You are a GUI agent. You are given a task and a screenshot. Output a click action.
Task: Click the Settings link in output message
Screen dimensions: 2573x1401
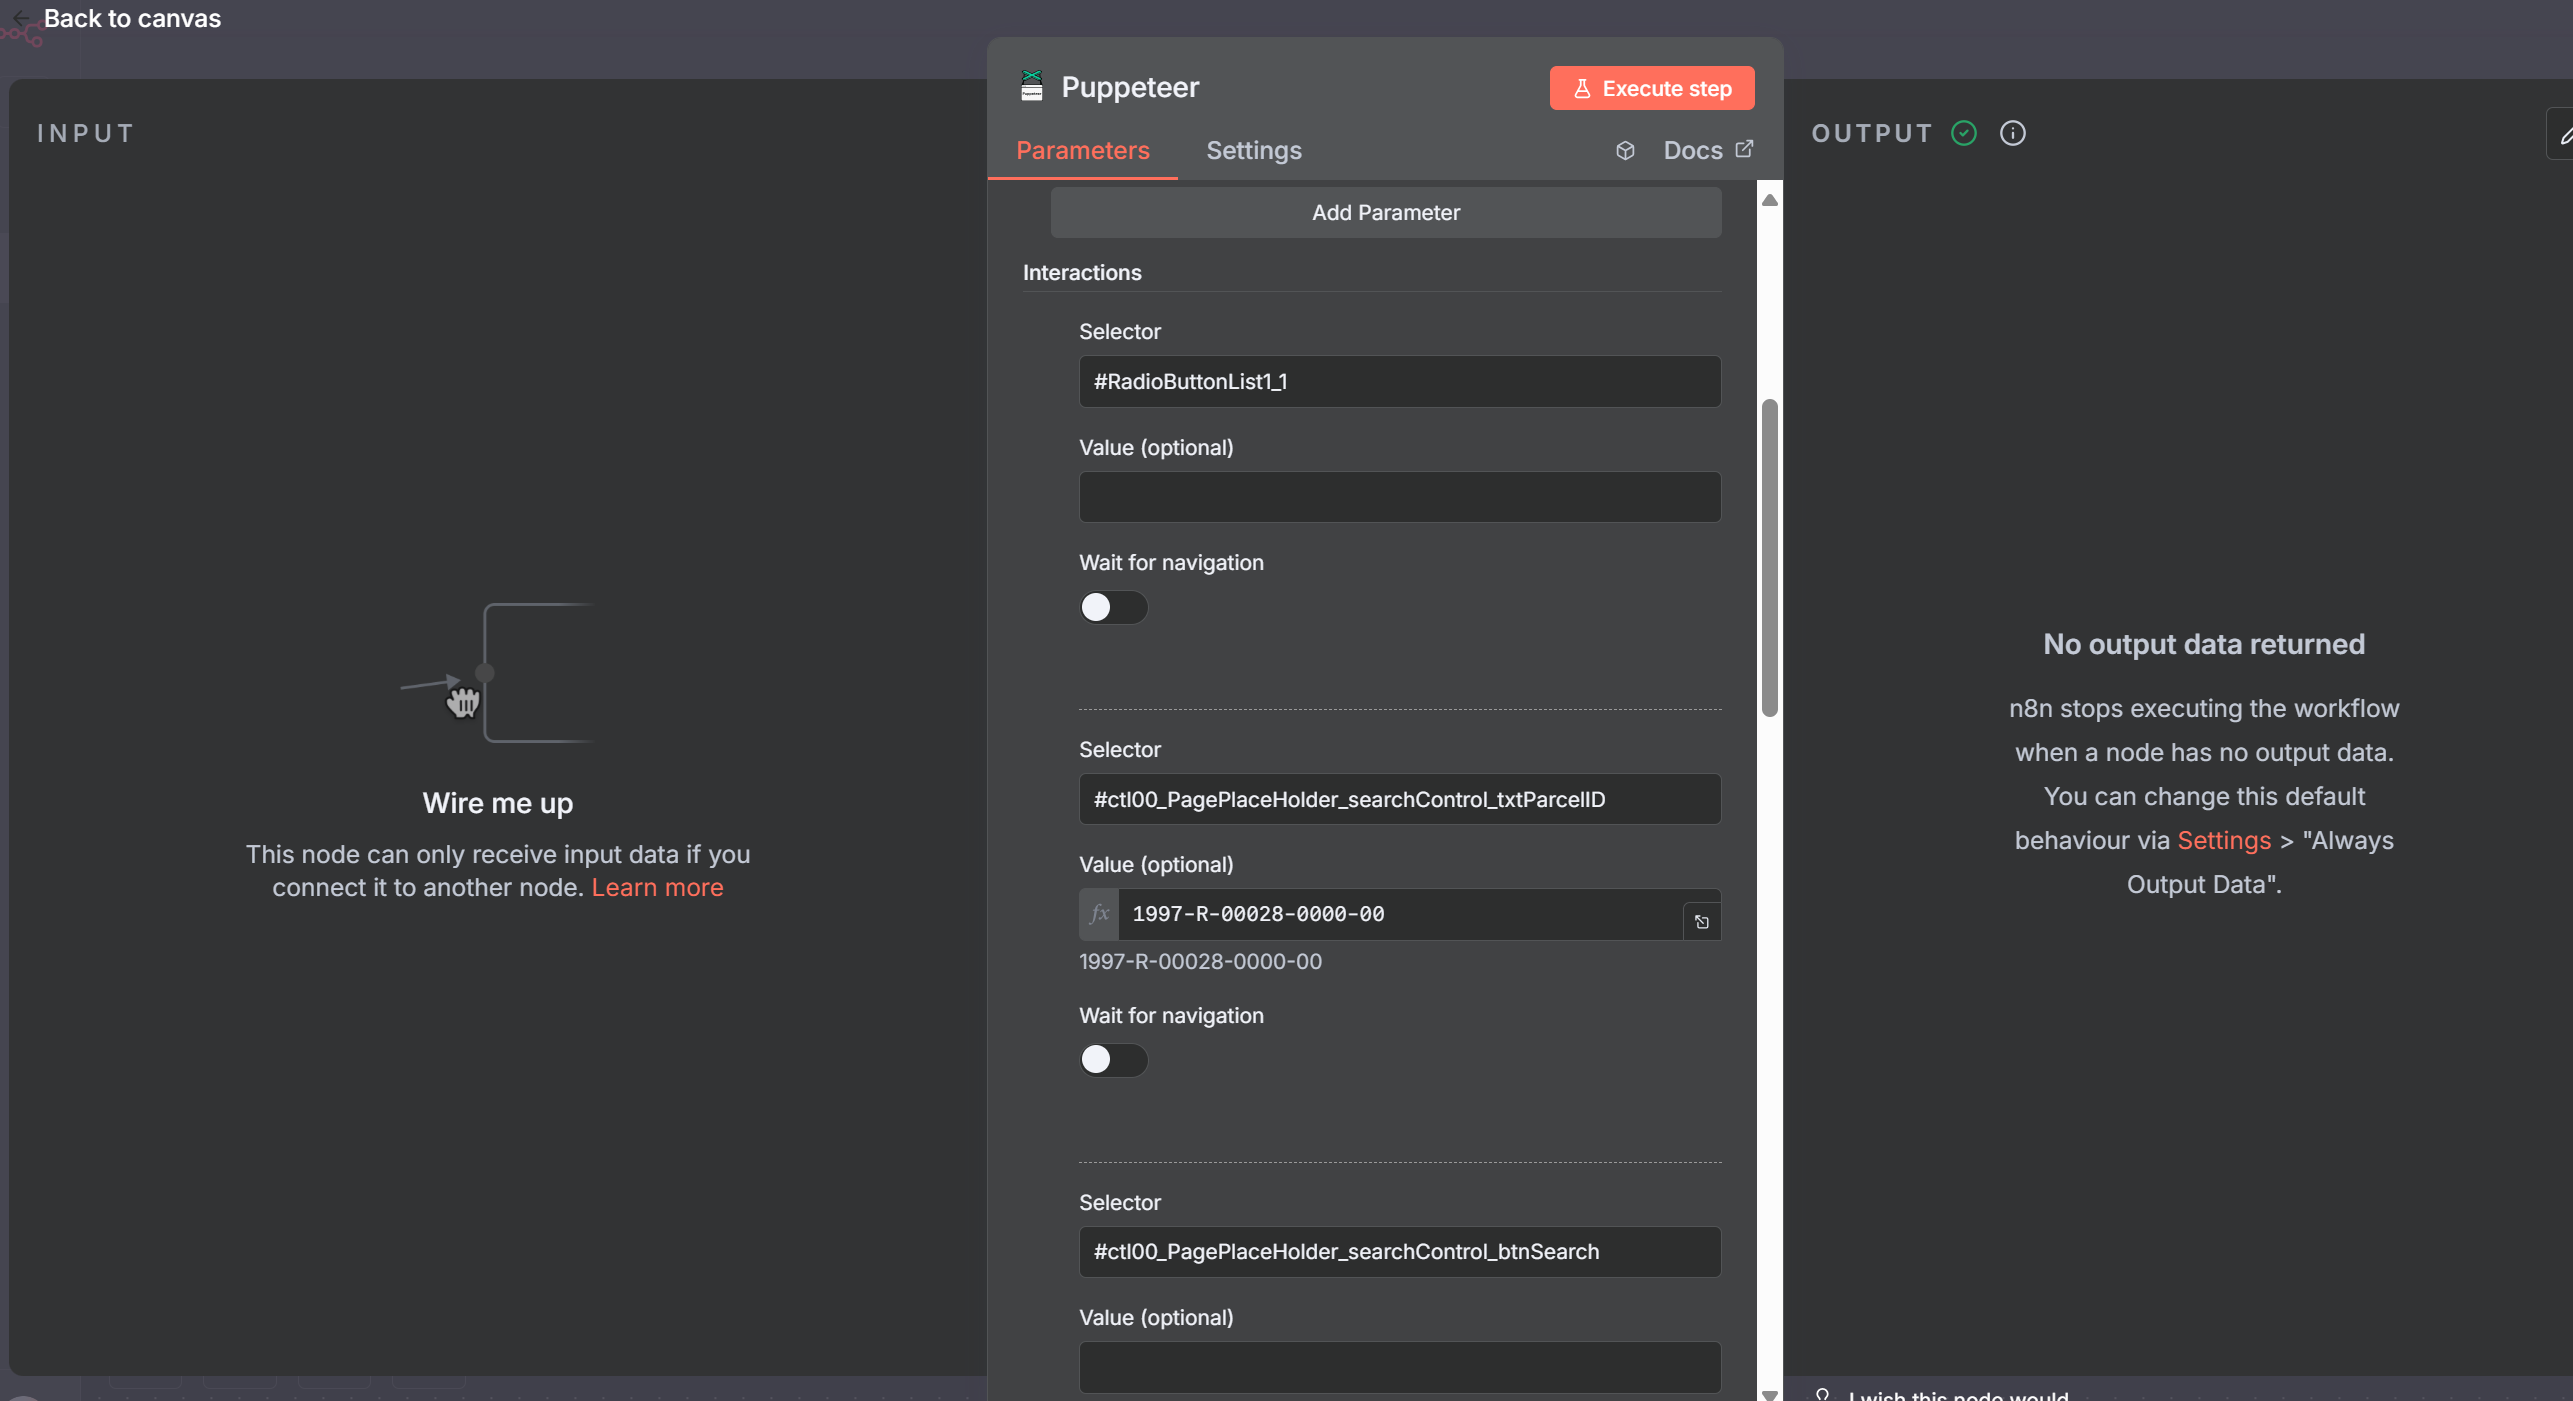[2224, 840]
